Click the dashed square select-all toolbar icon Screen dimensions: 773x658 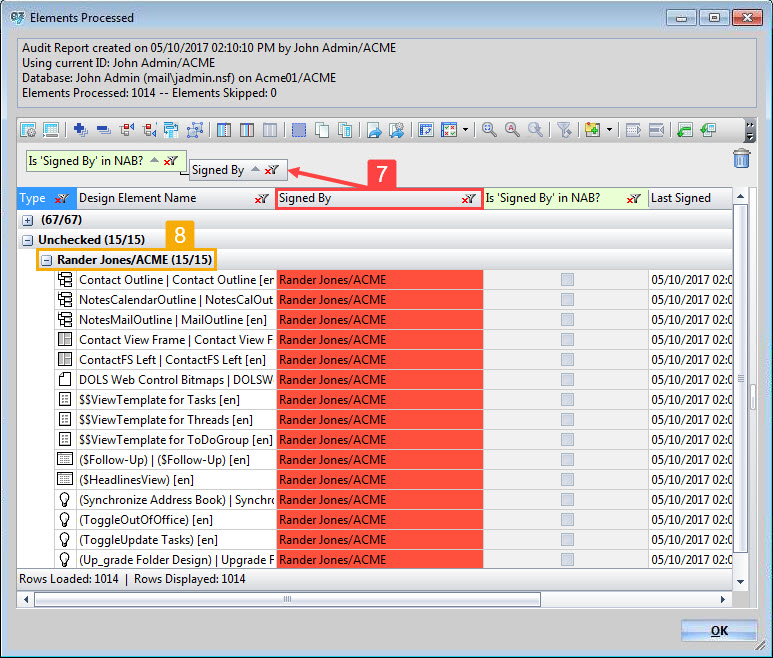pos(299,130)
